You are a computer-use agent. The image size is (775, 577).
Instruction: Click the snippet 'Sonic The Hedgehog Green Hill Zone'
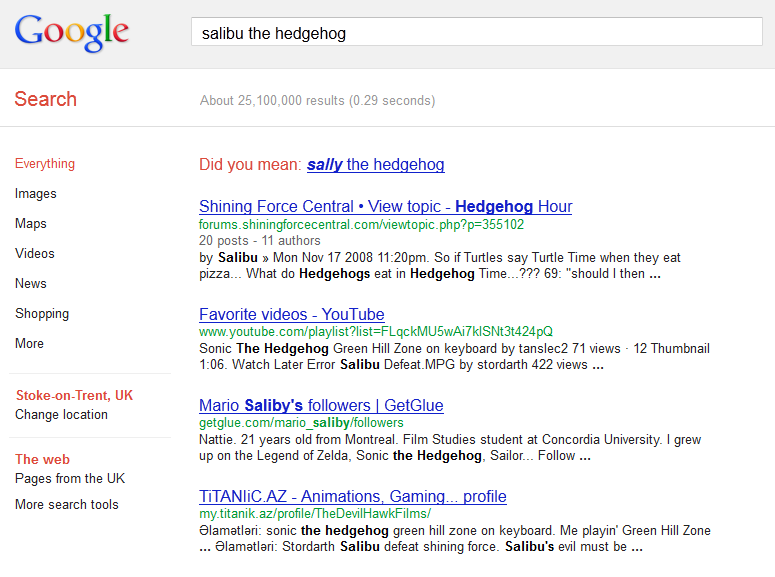pyautogui.click(x=454, y=356)
